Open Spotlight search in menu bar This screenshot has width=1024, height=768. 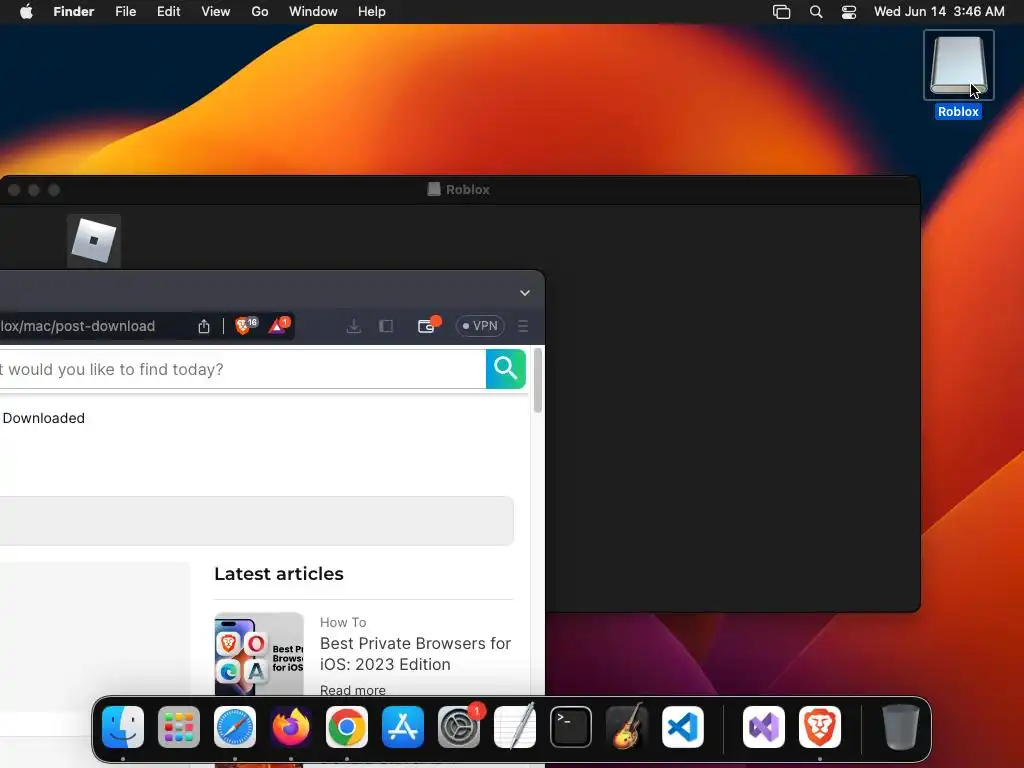816,12
